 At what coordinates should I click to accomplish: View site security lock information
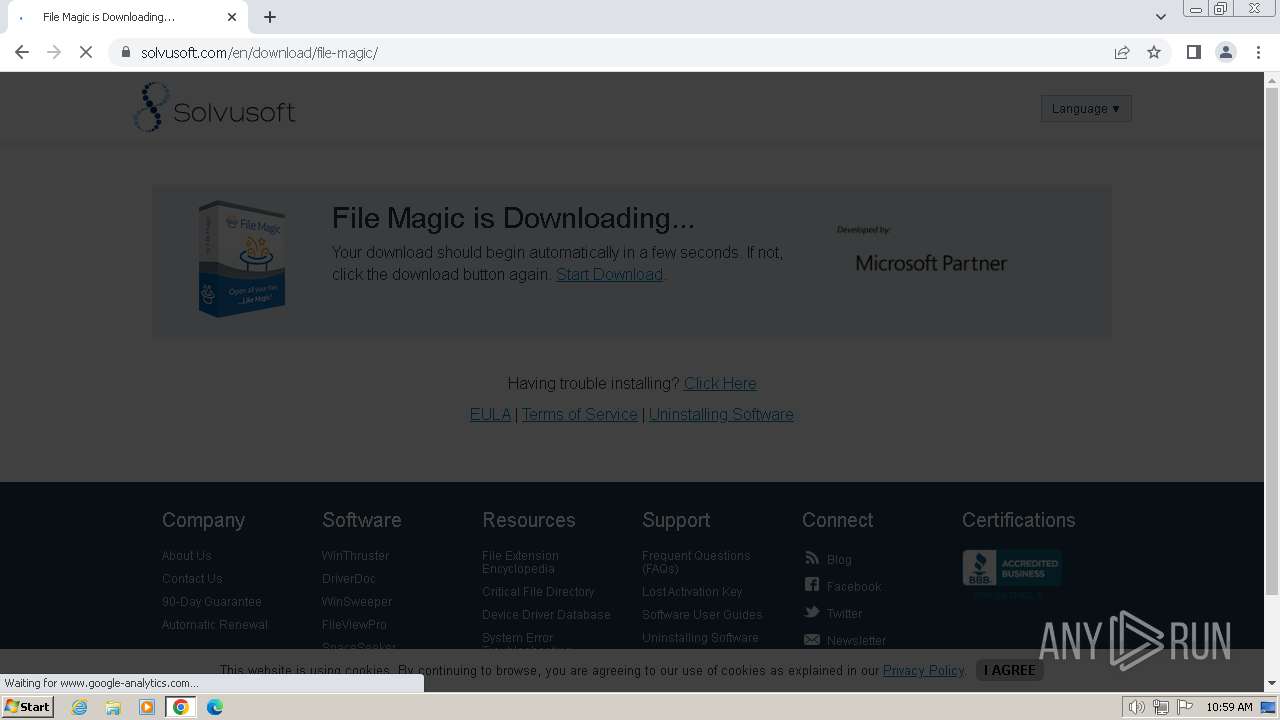coord(126,52)
